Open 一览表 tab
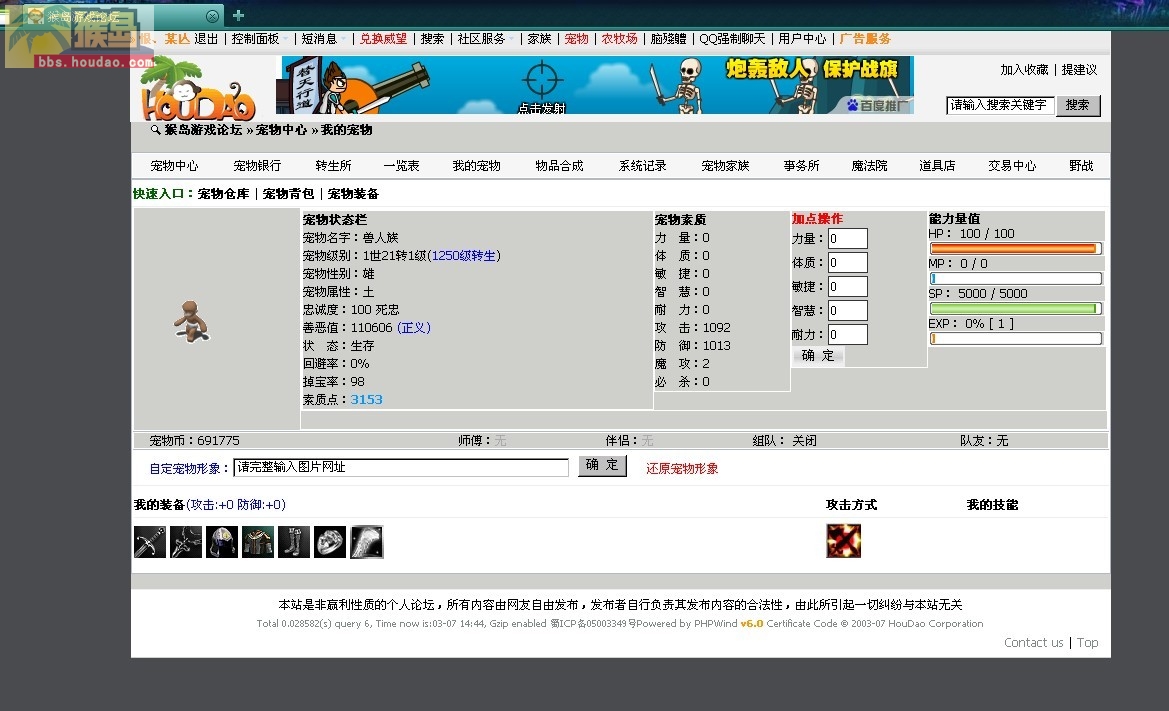Viewport: 1169px width, 711px height. click(402, 165)
